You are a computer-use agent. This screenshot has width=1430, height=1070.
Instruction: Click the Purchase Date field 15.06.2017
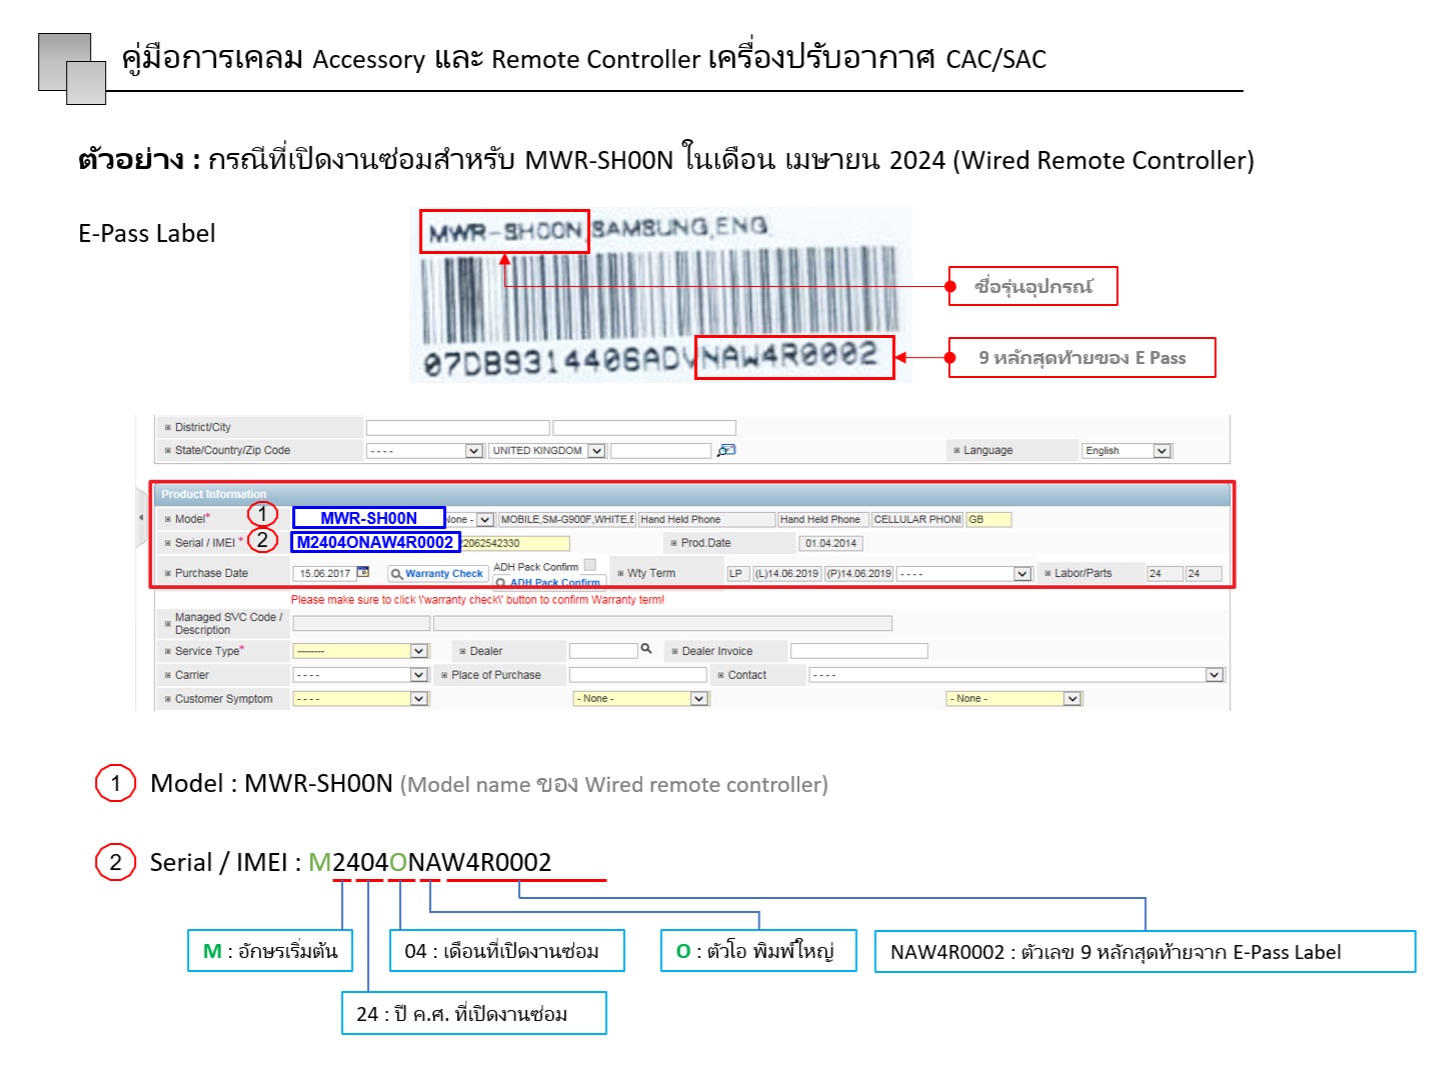click(x=323, y=573)
